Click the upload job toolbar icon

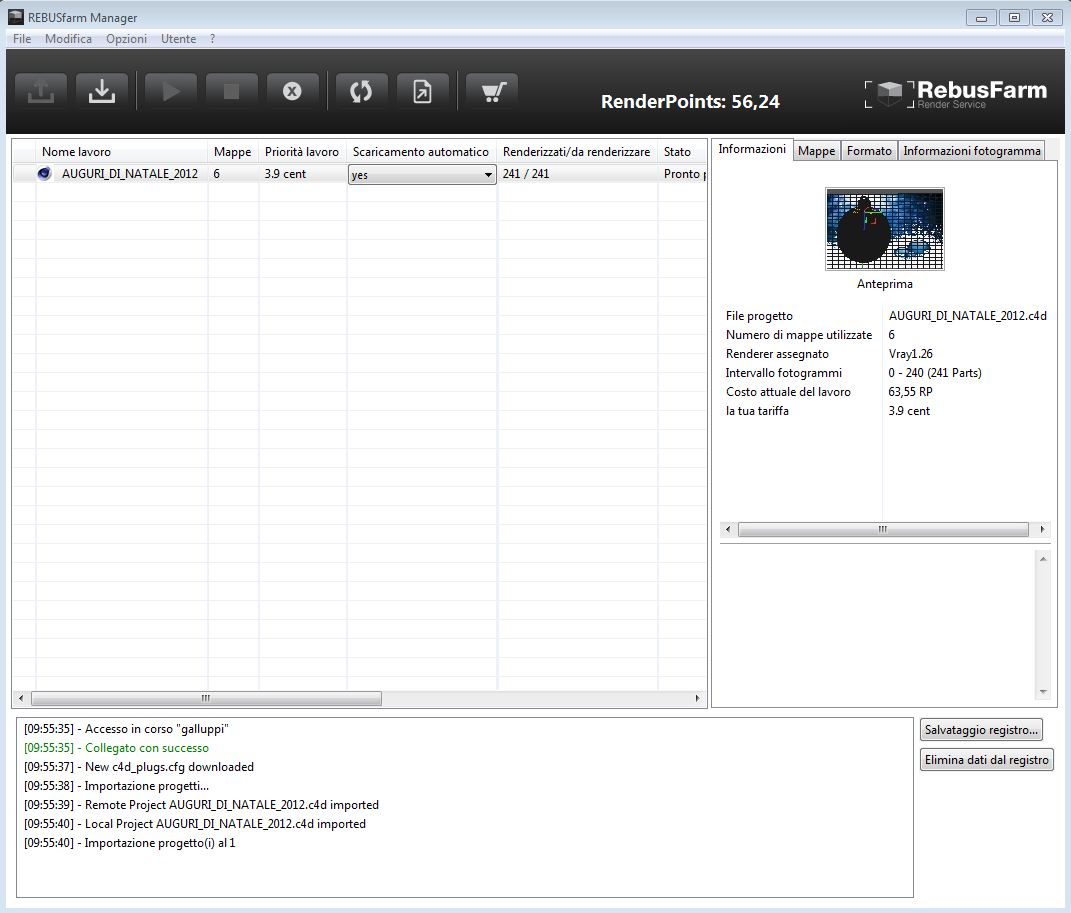coord(41,92)
